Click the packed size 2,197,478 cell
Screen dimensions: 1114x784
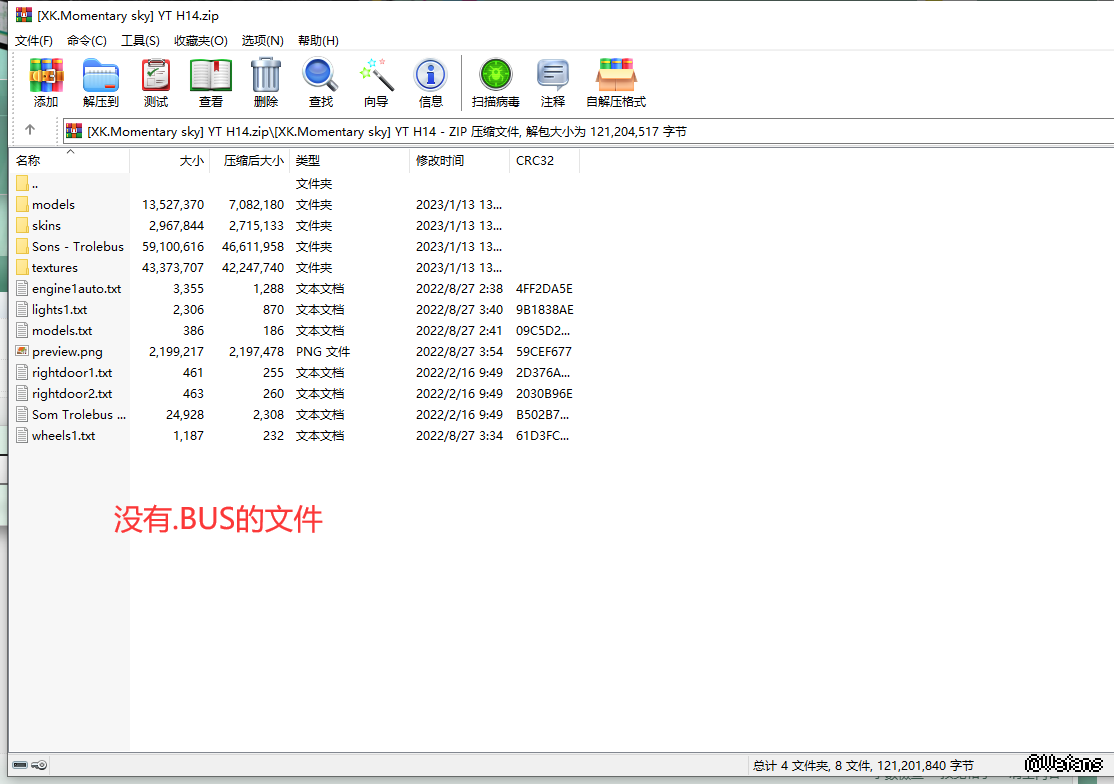(x=256, y=352)
